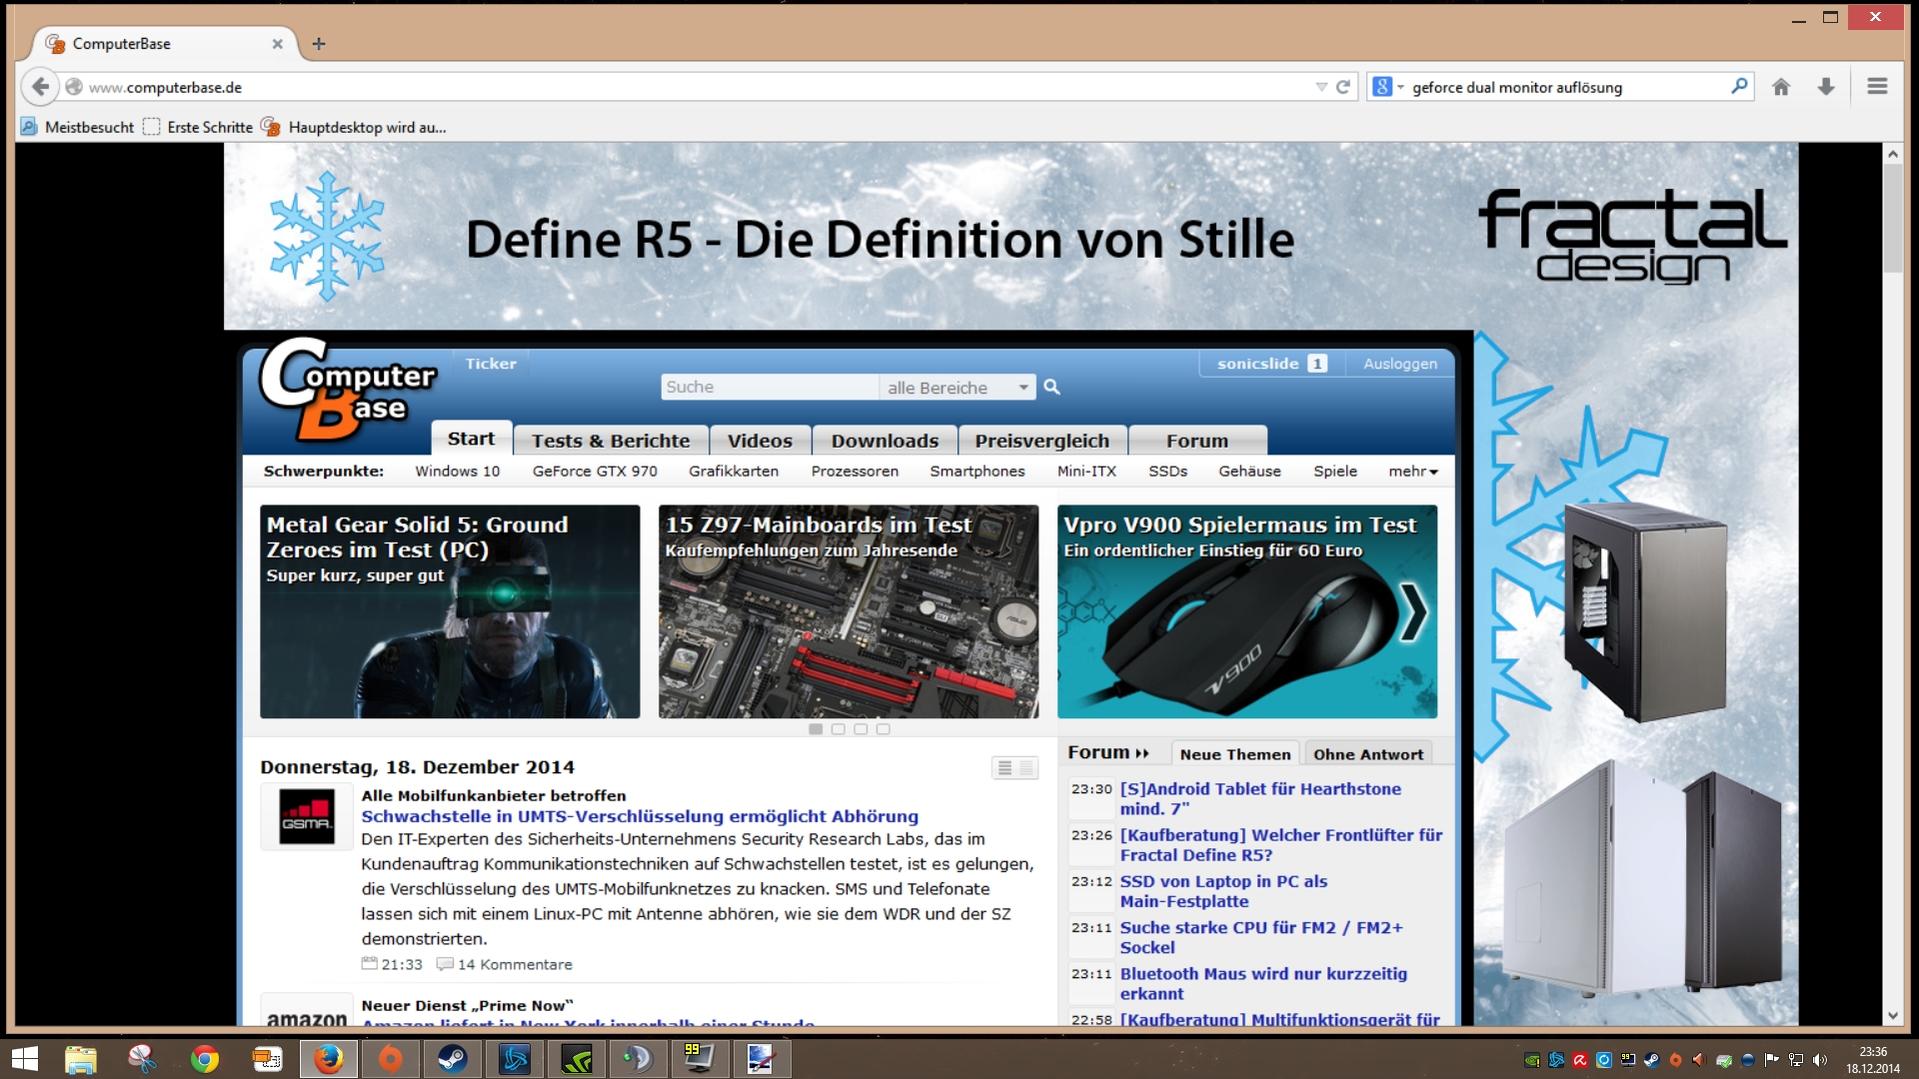Open Steam from the taskbar
This screenshot has height=1079, width=1919.
[452, 1058]
